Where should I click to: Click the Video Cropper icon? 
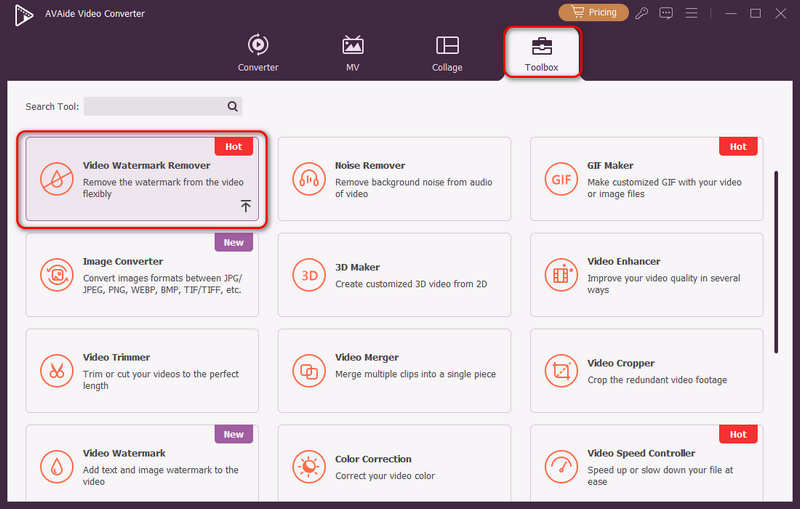561,371
